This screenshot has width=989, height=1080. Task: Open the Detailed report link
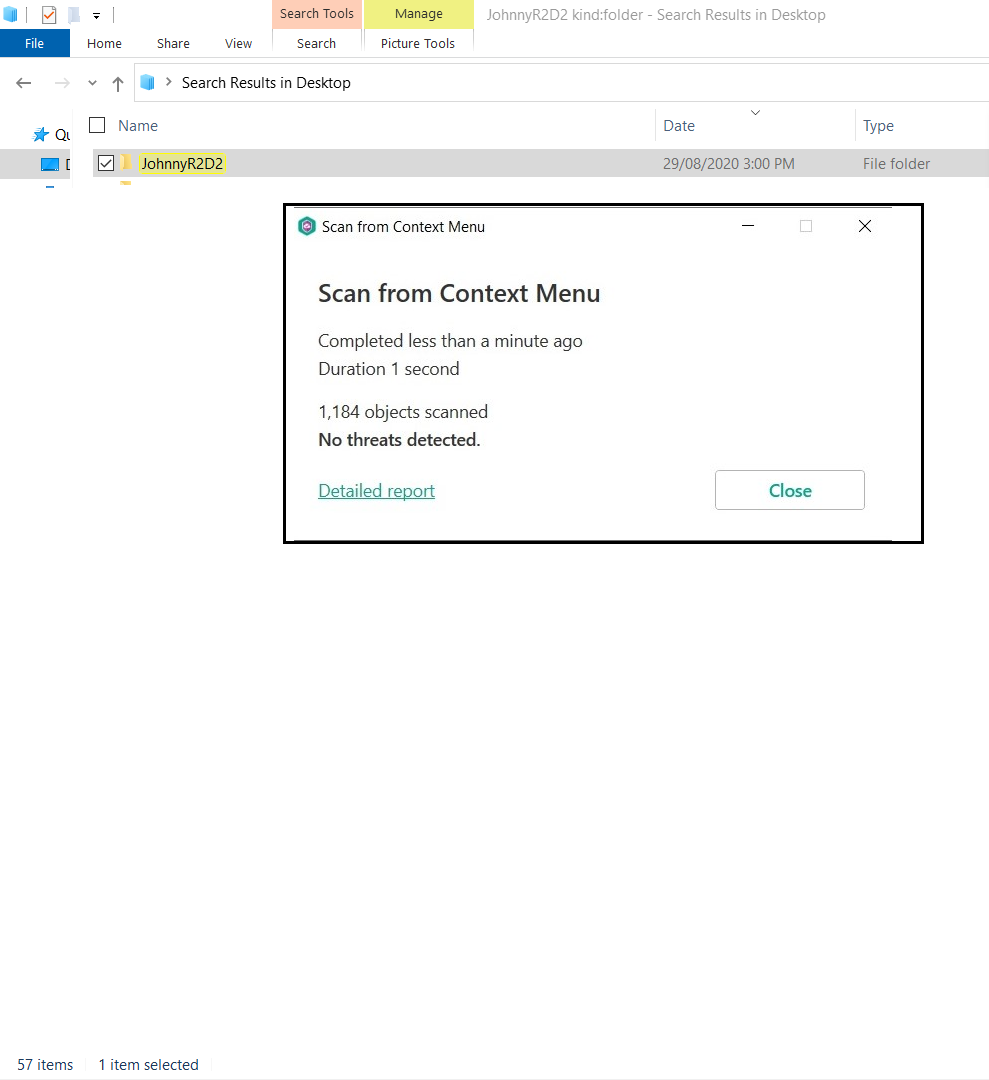click(376, 490)
